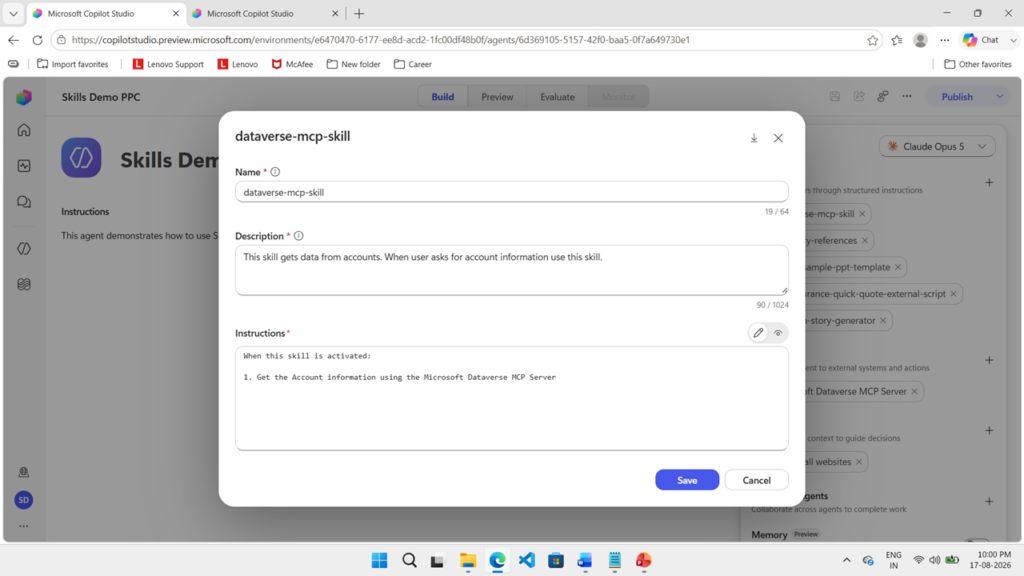The width and height of the screenshot is (1024, 576).
Task: Open the SD user avatar
Action: pyautogui.click(x=24, y=500)
